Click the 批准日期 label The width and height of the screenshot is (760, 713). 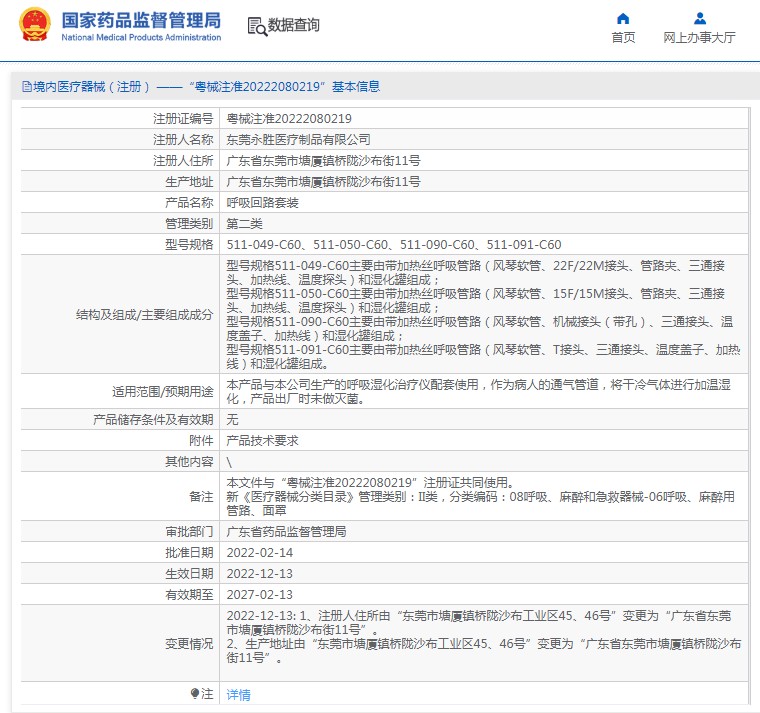[x=189, y=553]
